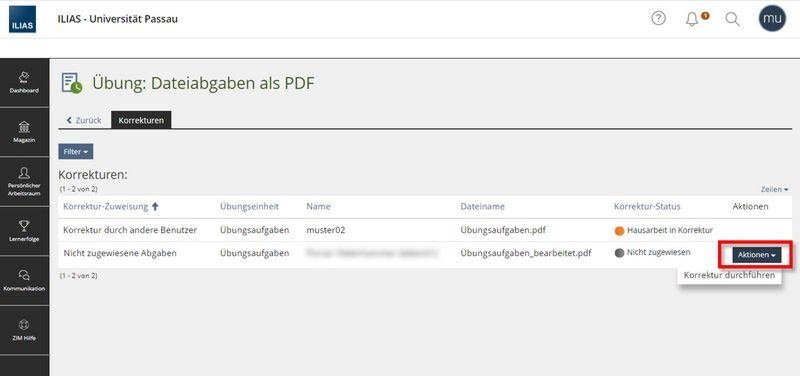
Task: Expand the Filter dropdown
Action: click(76, 152)
